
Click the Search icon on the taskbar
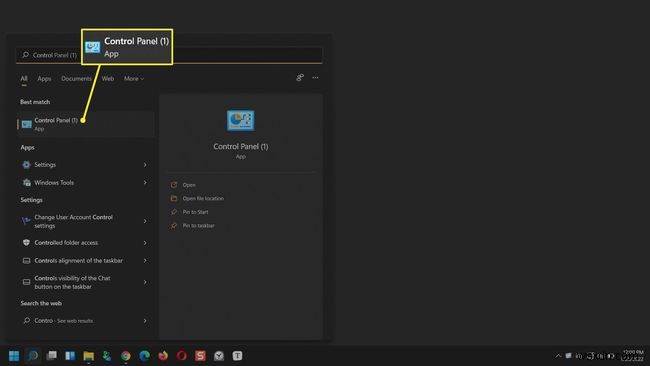(x=33, y=356)
